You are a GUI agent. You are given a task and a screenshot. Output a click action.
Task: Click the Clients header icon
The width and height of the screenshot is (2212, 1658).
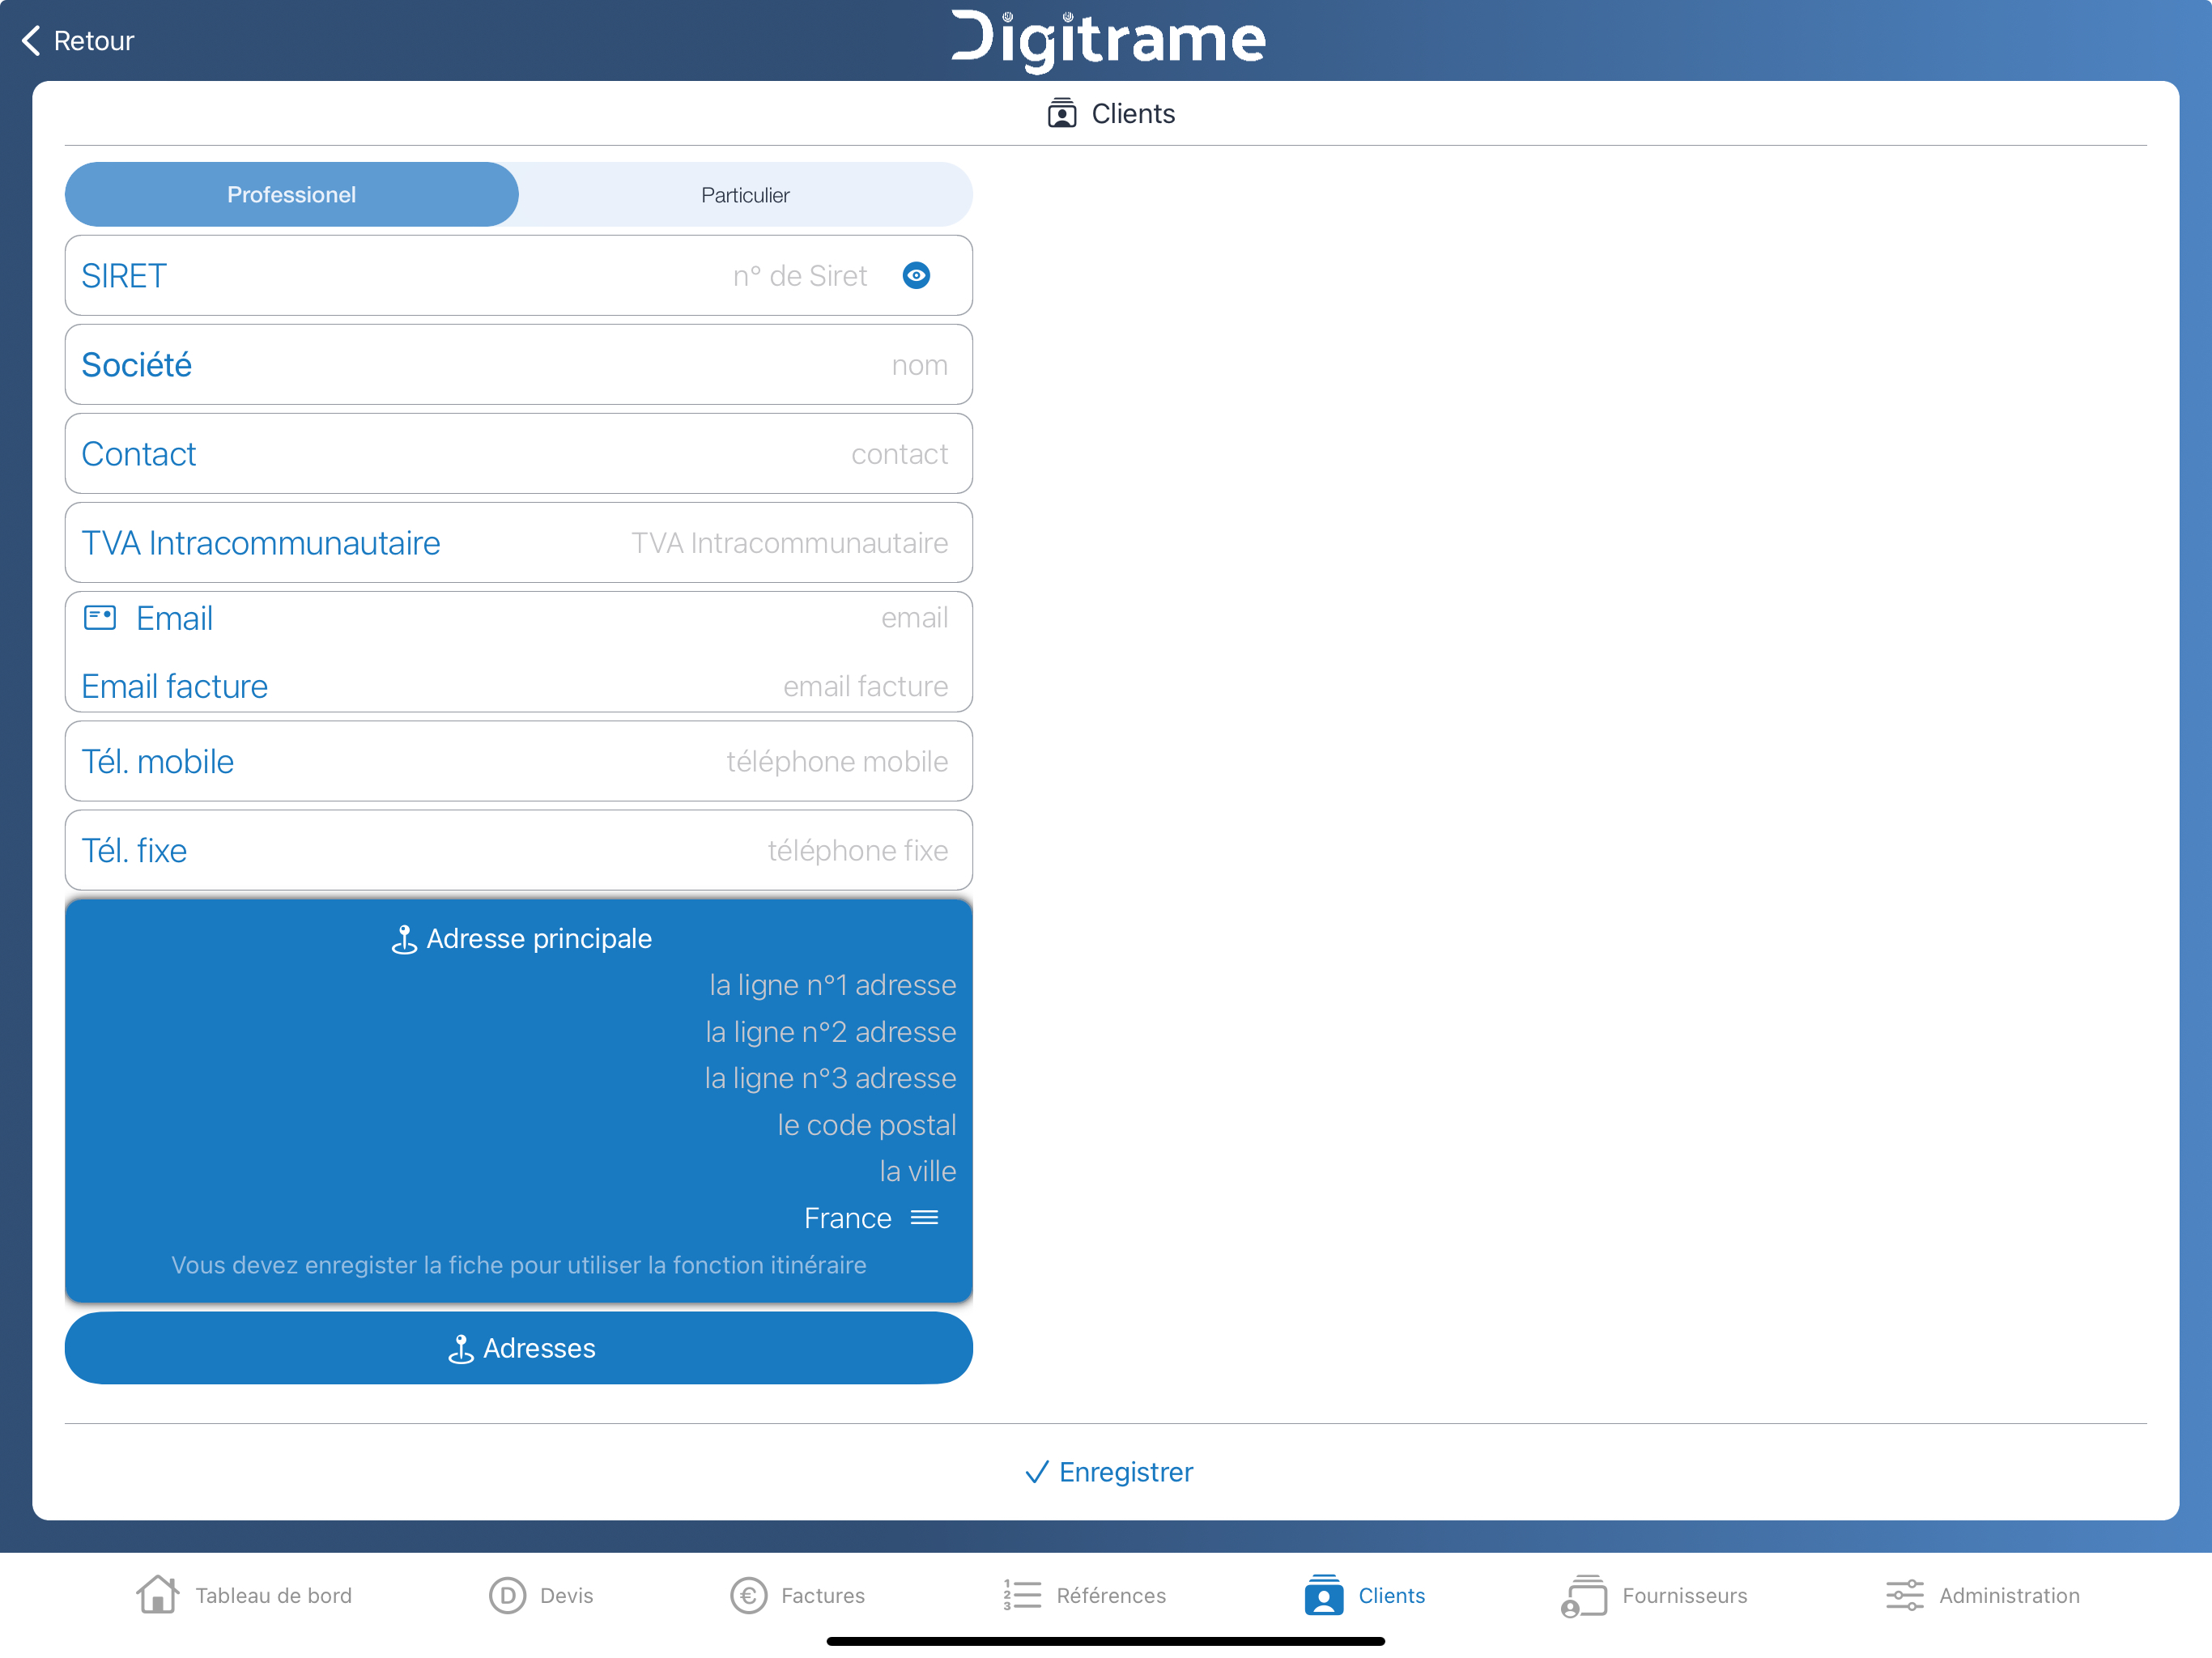[x=1062, y=113]
